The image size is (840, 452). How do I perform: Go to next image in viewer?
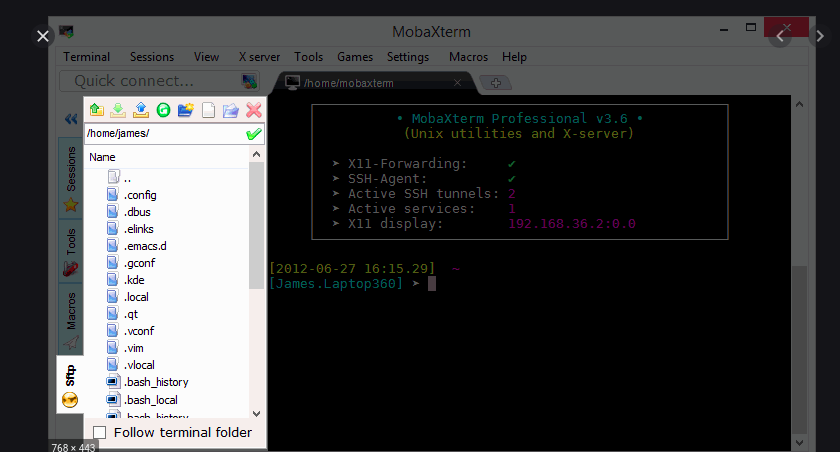point(820,36)
